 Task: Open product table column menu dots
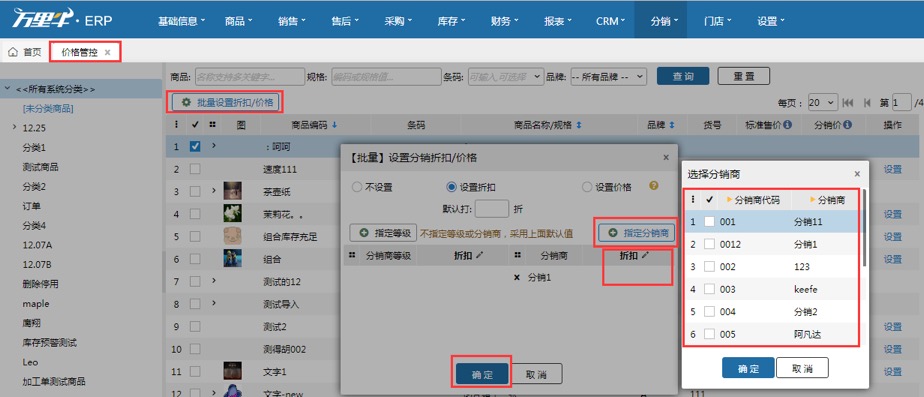(176, 125)
